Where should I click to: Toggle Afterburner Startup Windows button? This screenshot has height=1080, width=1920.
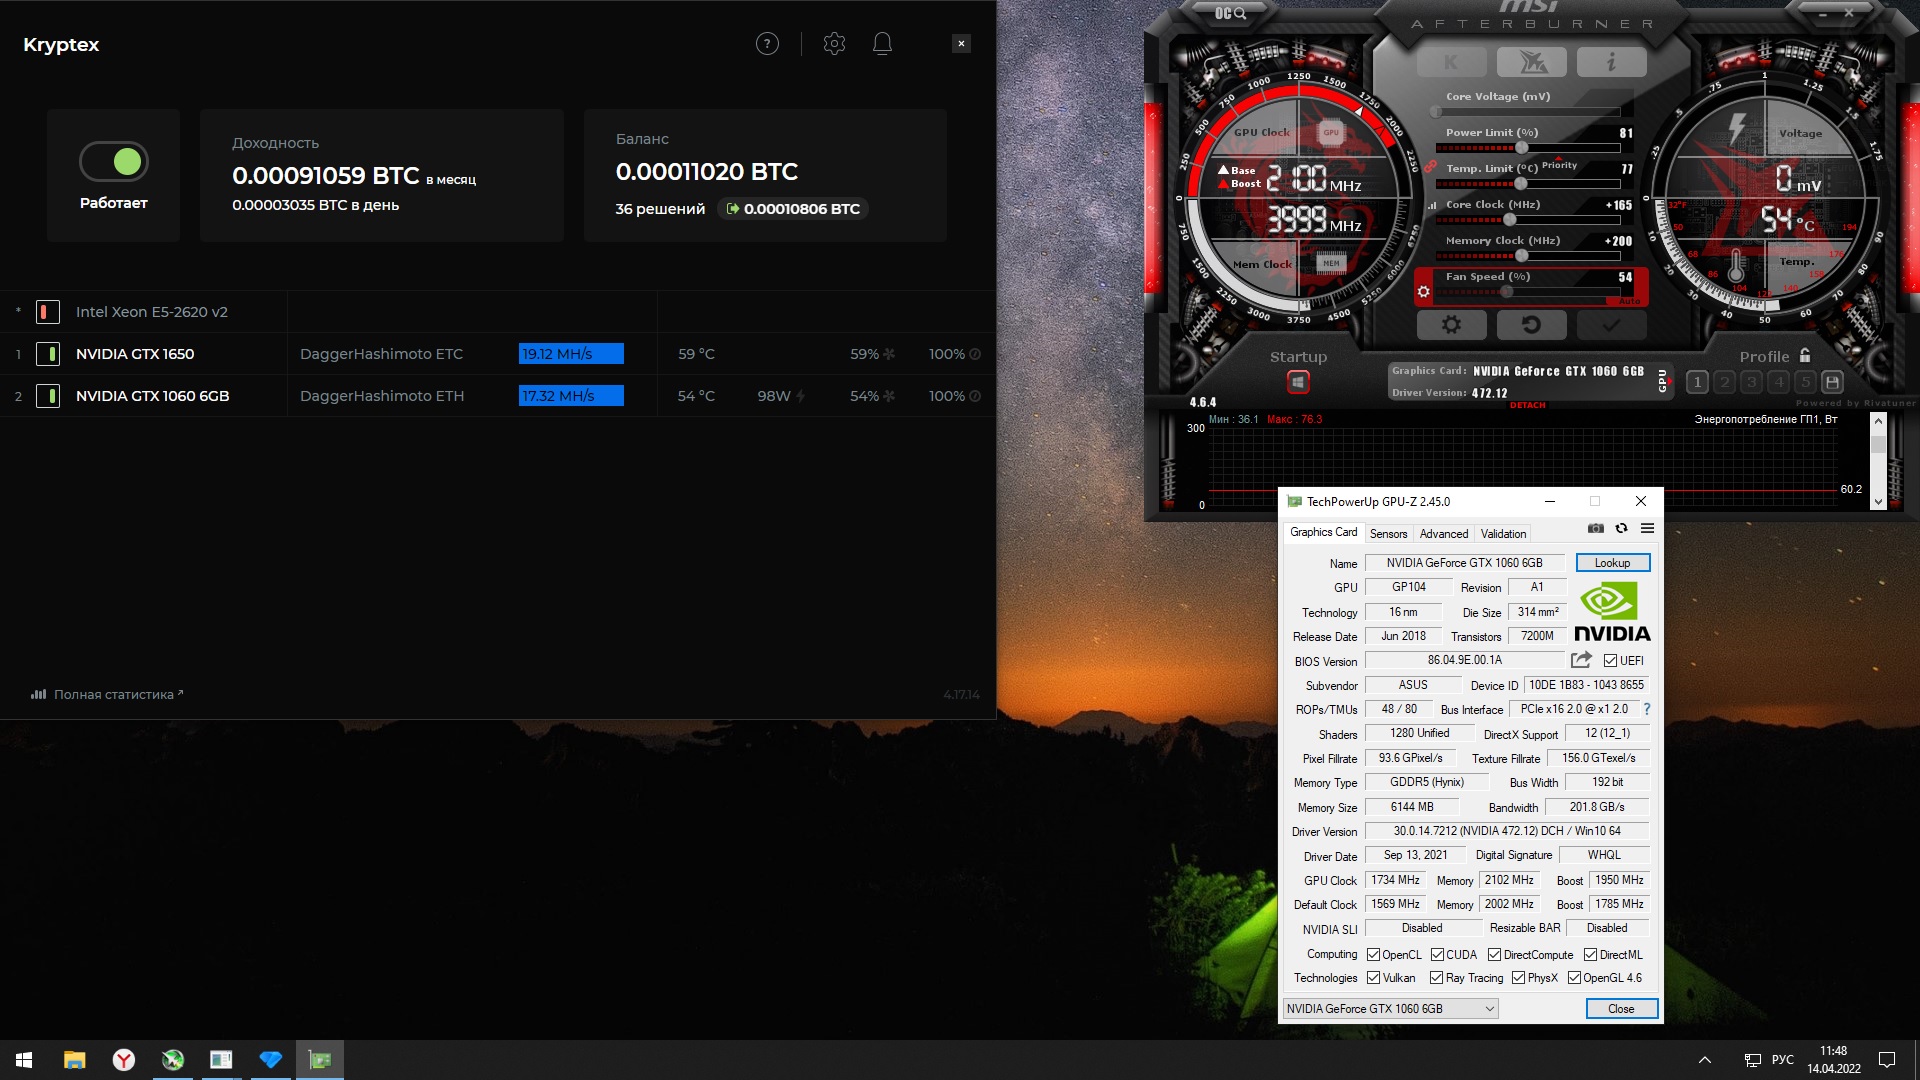pyautogui.click(x=1298, y=382)
